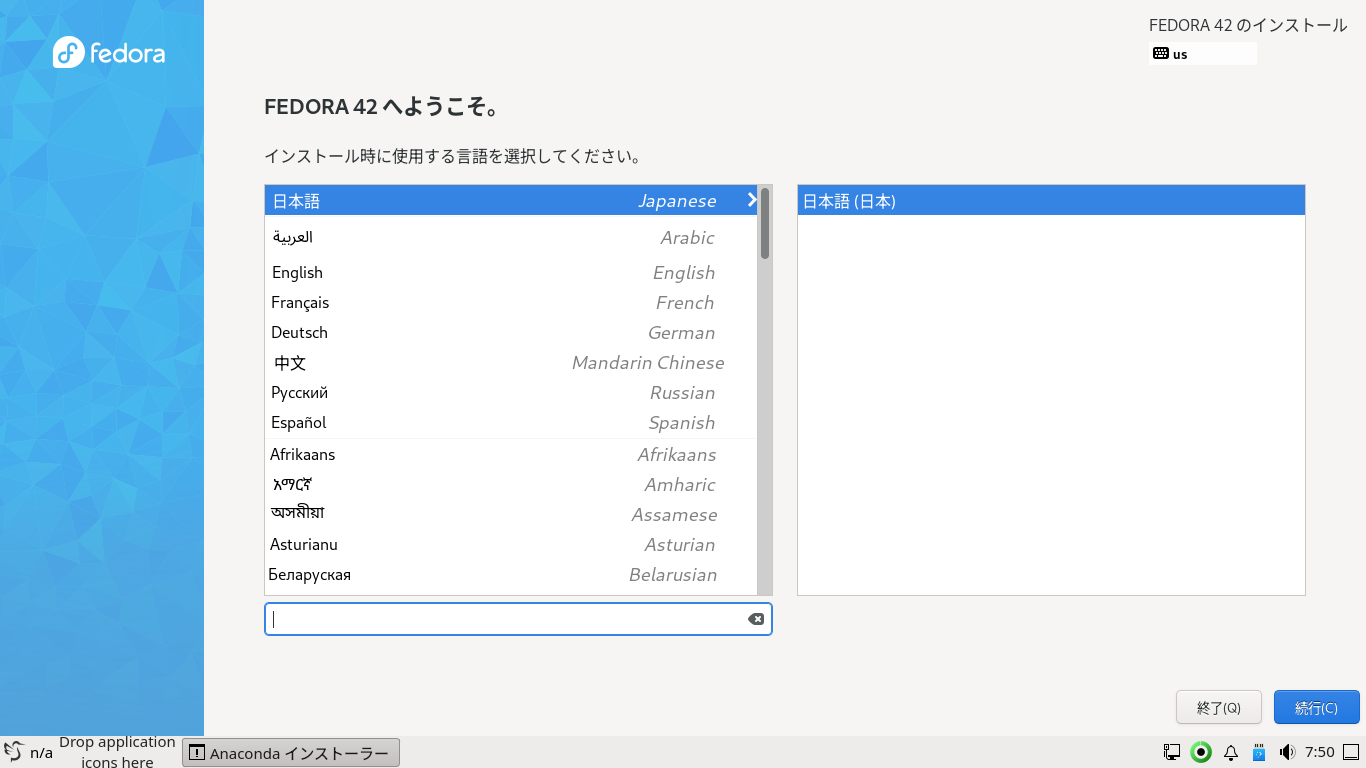
Task: Select 中文 Mandarin Chinese language
Action: point(511,362)
